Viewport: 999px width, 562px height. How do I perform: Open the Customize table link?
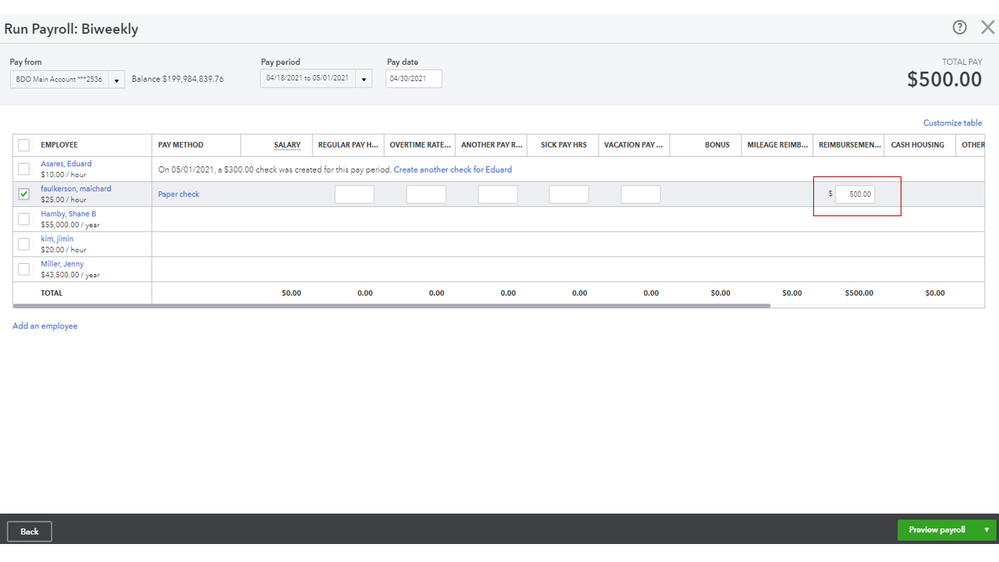[952, 123]
